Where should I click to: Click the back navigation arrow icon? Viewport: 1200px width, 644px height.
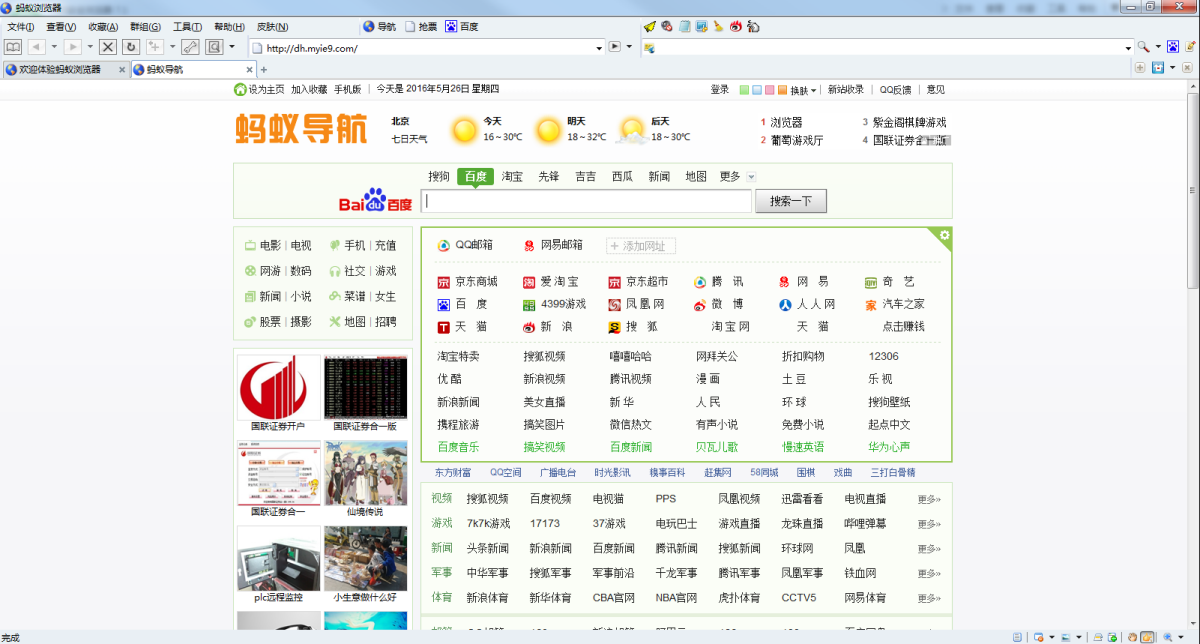(36, 47)
